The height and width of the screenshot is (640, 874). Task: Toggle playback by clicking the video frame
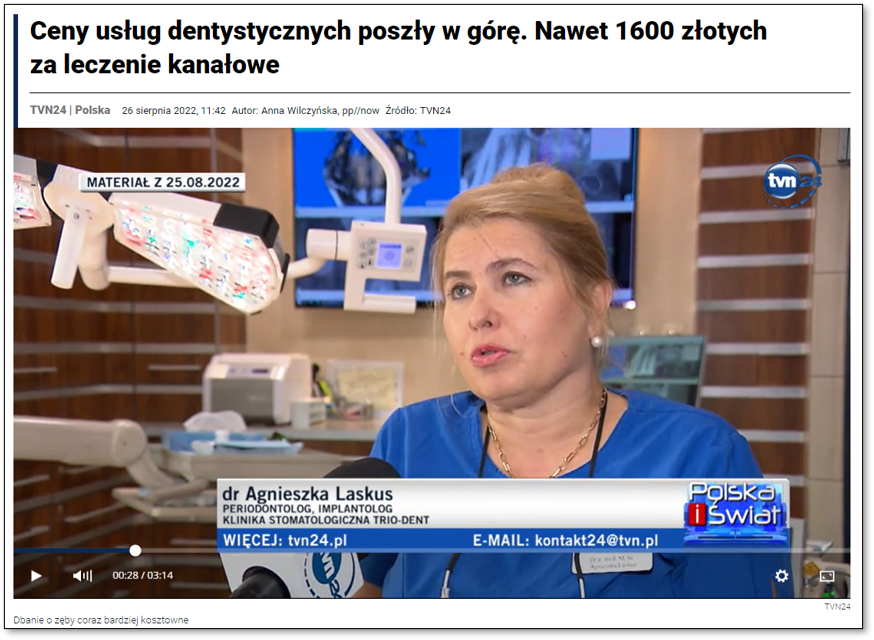tap(437, 350)
